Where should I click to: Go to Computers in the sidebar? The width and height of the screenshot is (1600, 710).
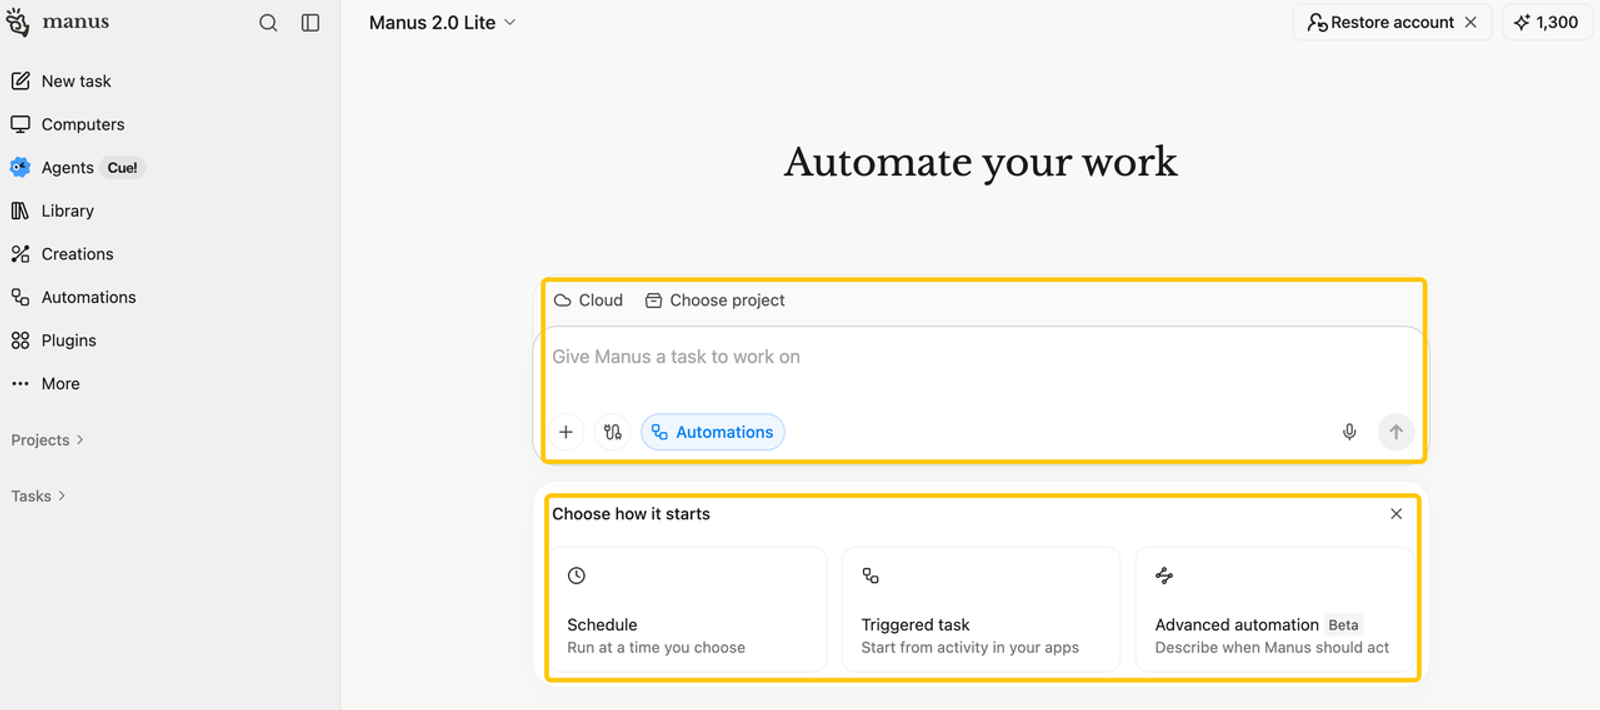pos(168,124)
